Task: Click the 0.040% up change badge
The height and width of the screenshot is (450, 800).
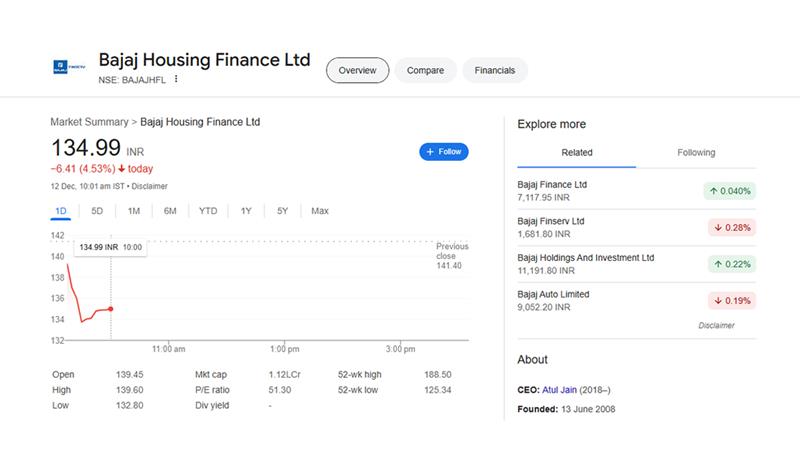Action: coord(730,191)
